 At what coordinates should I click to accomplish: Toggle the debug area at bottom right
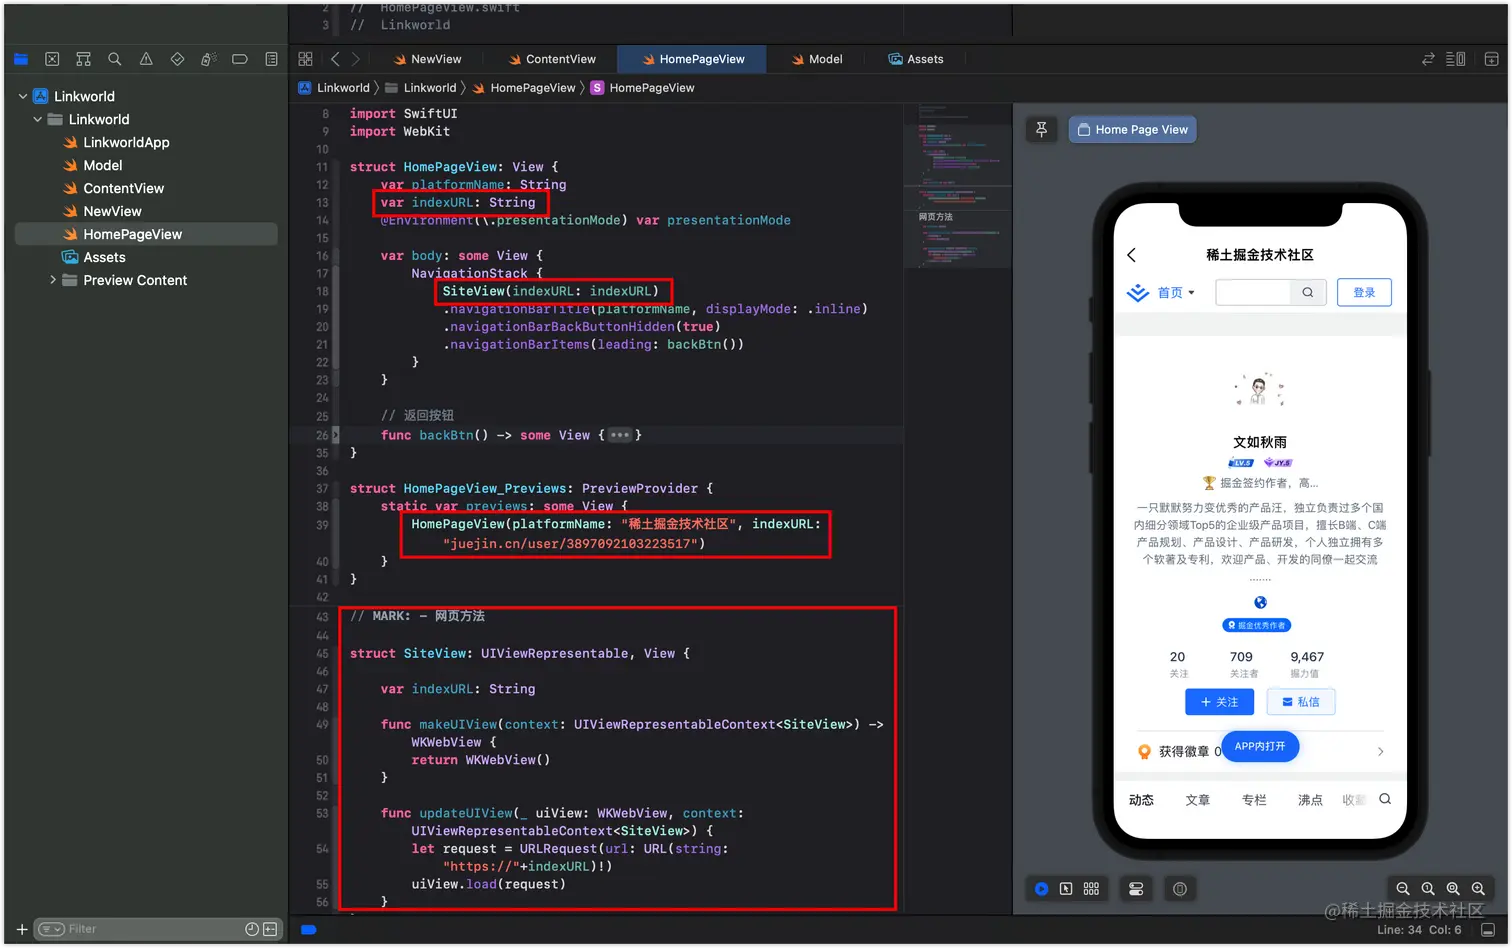[1488, 930]
